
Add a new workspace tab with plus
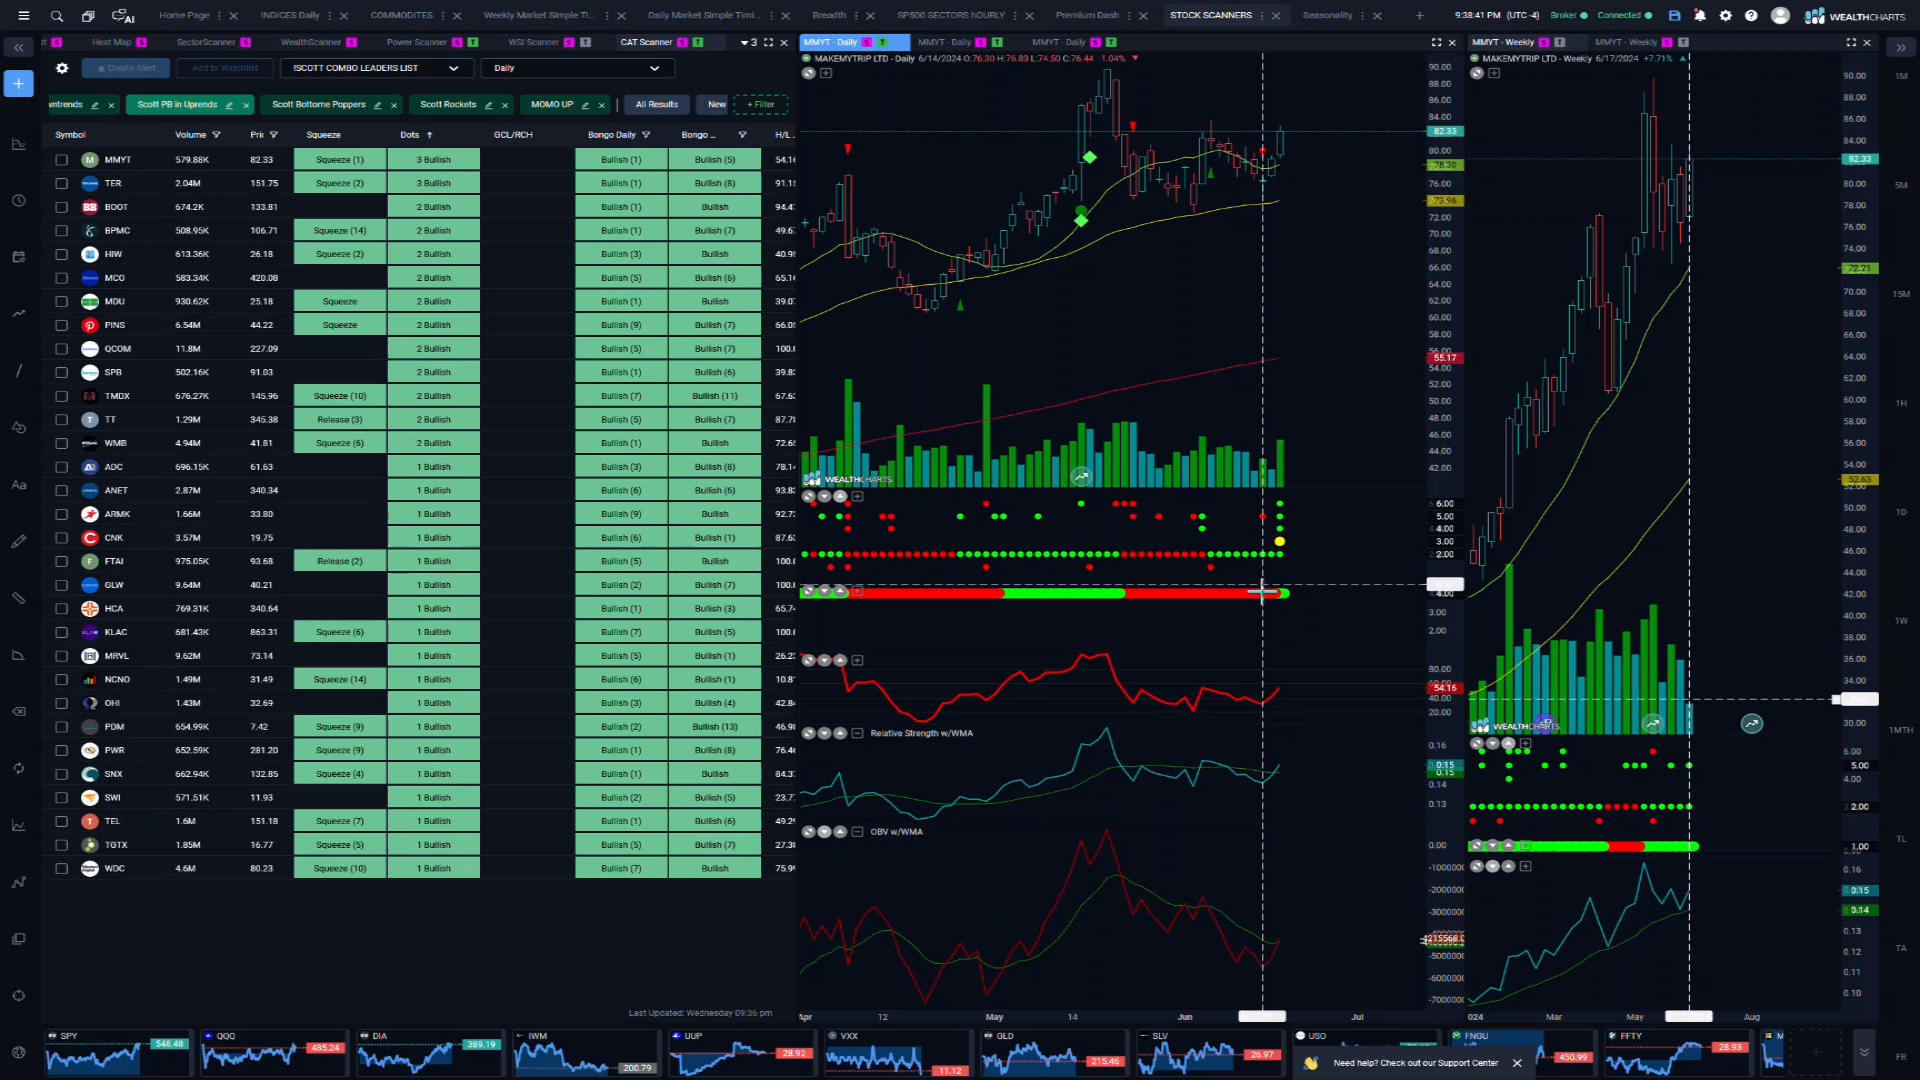[x=1419, y=16]
